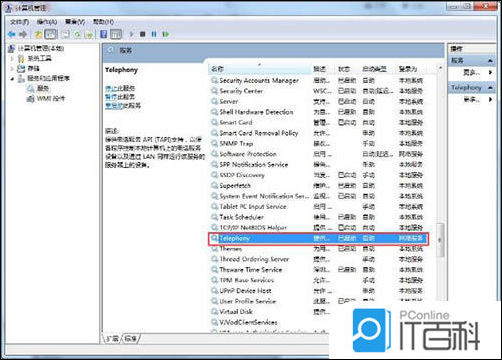The height and width of the screenshot is (360, 502).
Task: Click the services list vertical scrollbar thumb
Action: [440, 240]
